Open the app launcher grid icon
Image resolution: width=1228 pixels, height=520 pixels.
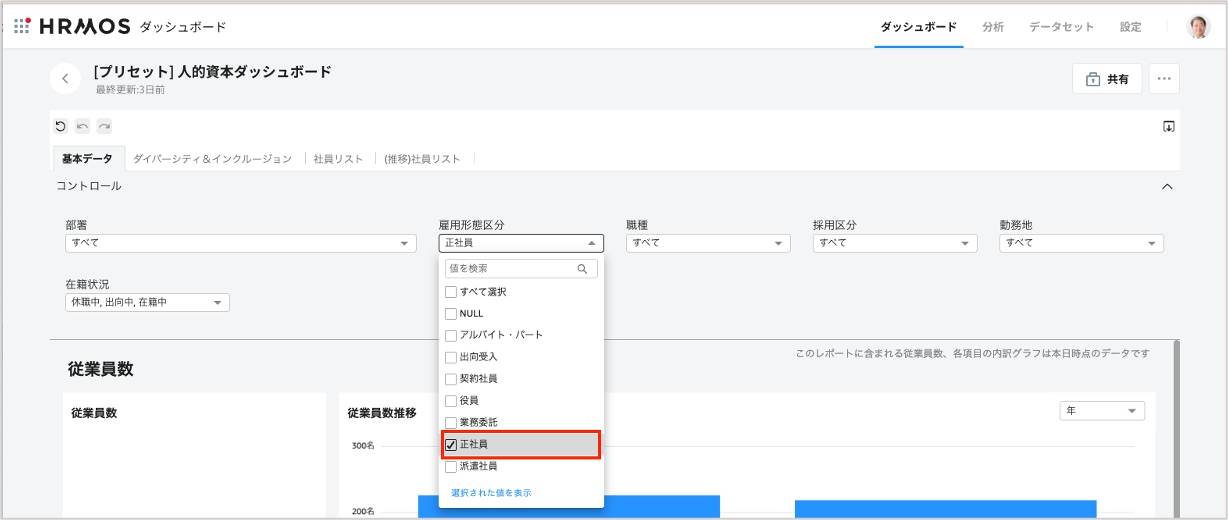tap(21, 27)
